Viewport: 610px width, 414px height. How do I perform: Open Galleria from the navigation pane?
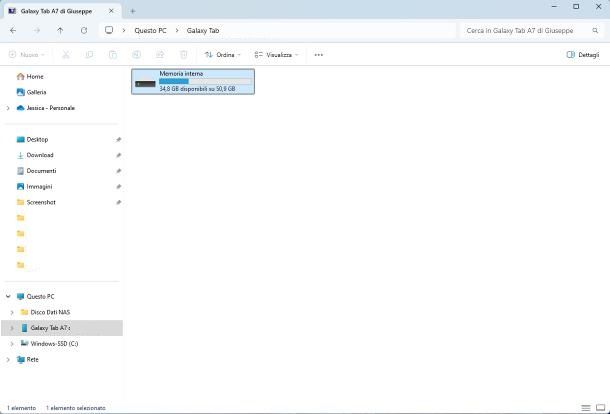click(36, 92)
